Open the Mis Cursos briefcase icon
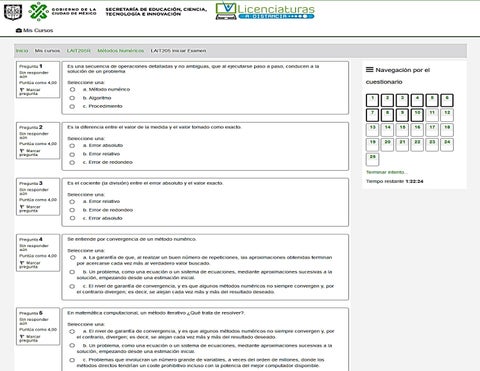480x371 pixels. [x=19, y=30]
